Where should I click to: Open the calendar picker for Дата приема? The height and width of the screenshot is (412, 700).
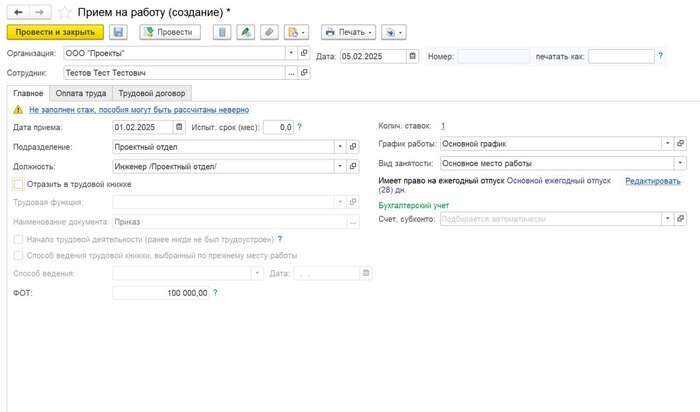pyautogui.click(x=180, y=127)
